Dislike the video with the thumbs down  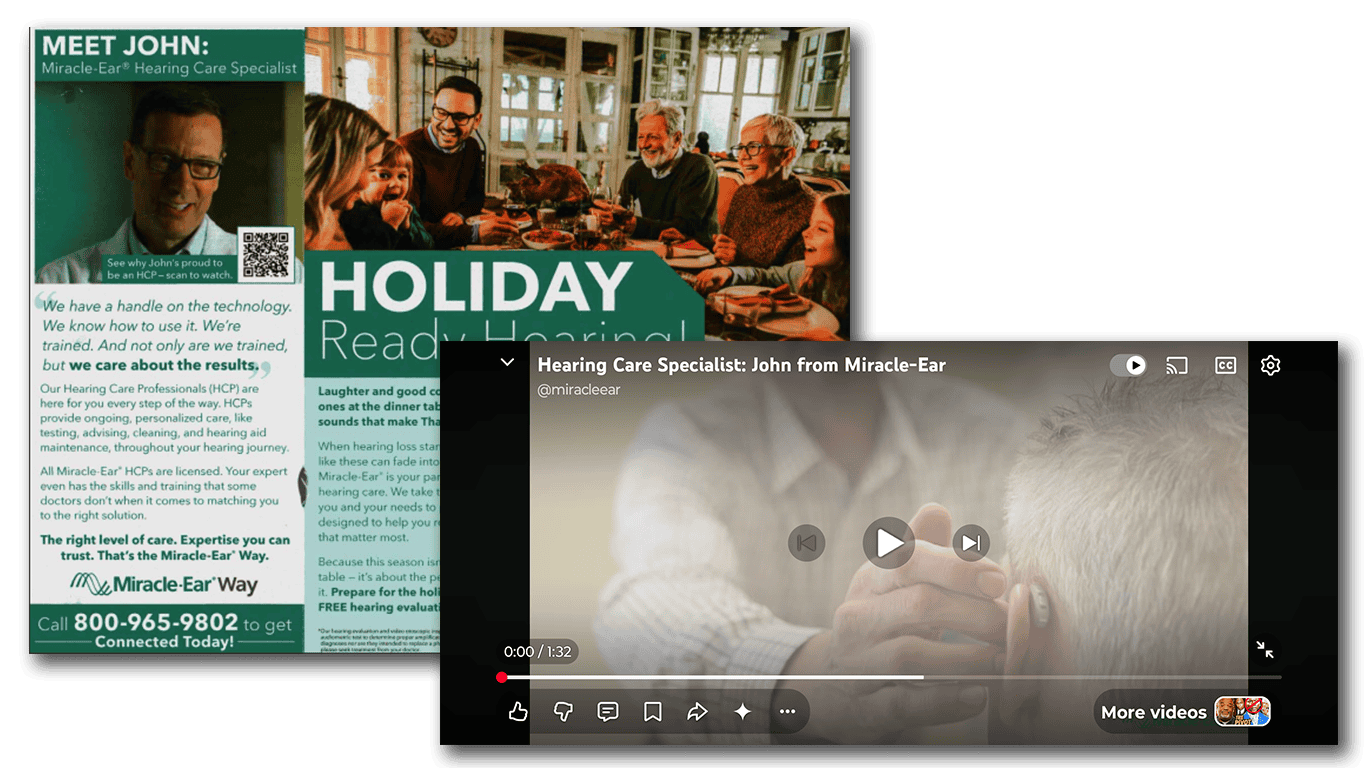coord(563,712)
